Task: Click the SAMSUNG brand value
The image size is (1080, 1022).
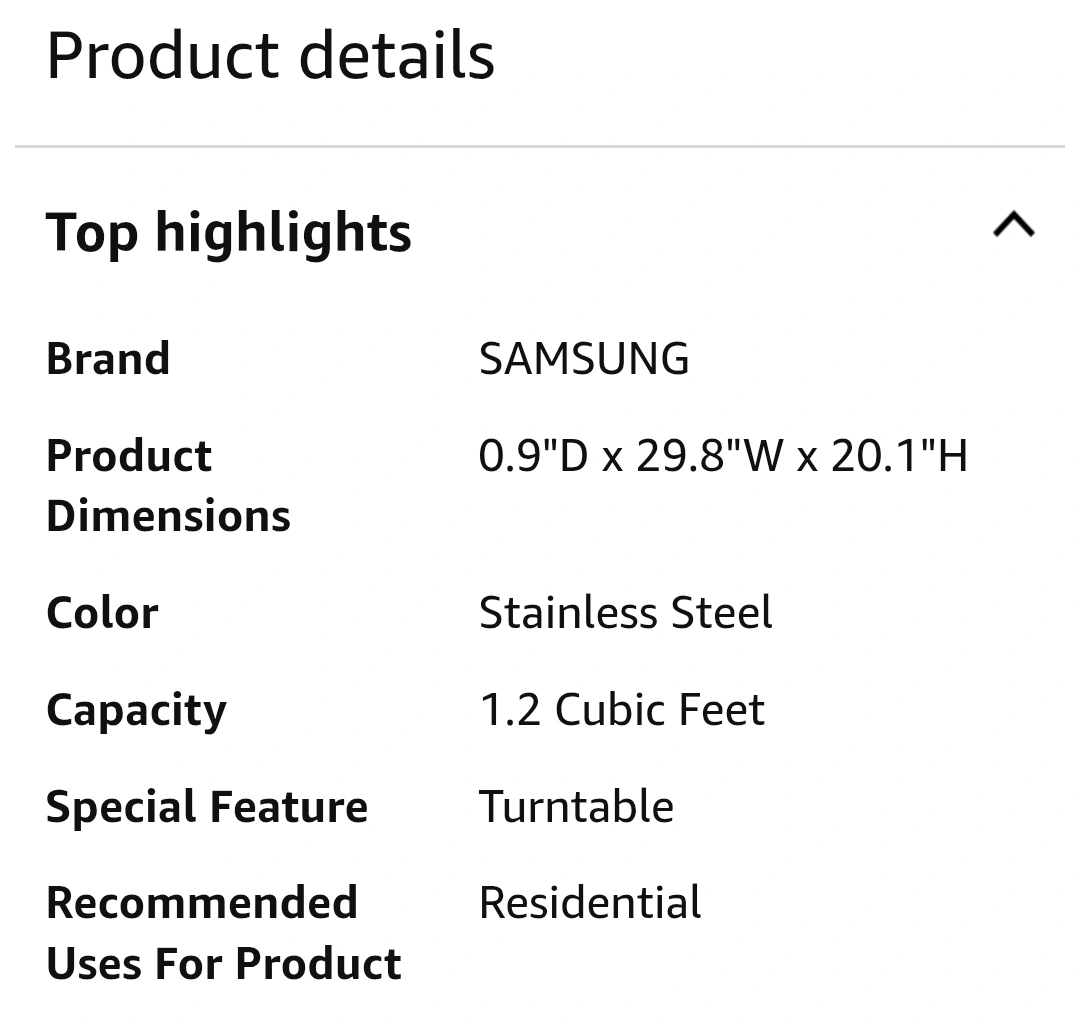Action: (x=584, y=359)
